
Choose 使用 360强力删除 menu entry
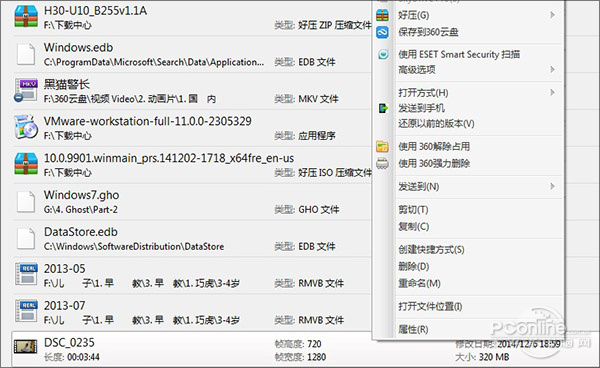[x=434, y=163]
